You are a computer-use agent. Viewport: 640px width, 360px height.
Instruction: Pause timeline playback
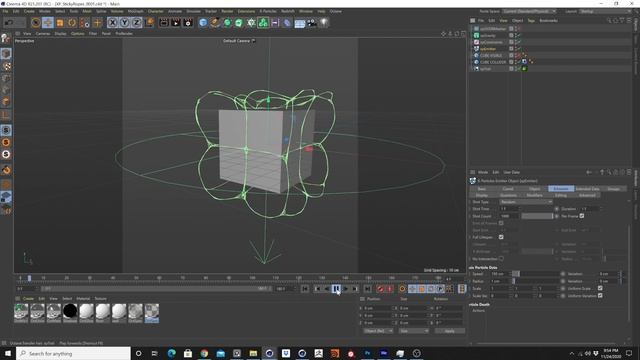pos(336,289)
